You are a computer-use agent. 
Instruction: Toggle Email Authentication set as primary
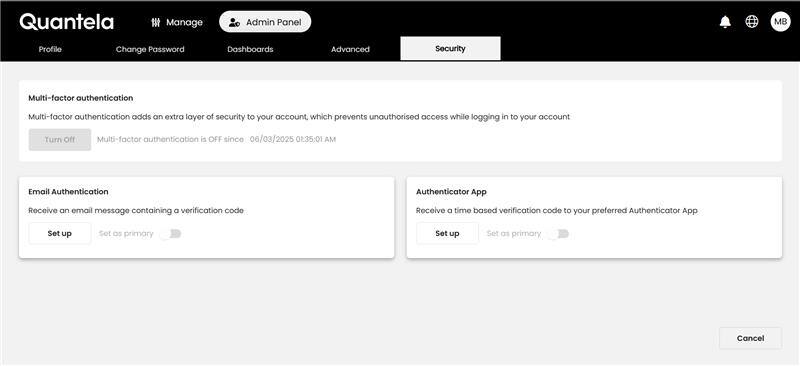(x=170, y=234)
